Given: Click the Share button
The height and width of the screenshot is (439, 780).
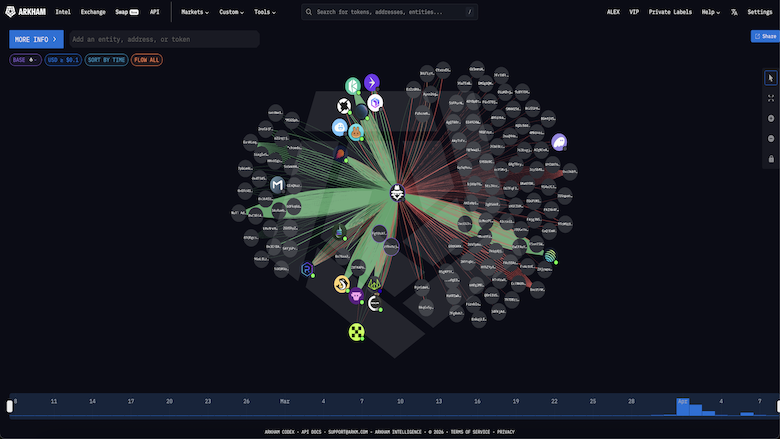Looking at the screenshot, I should click(765, 36).
